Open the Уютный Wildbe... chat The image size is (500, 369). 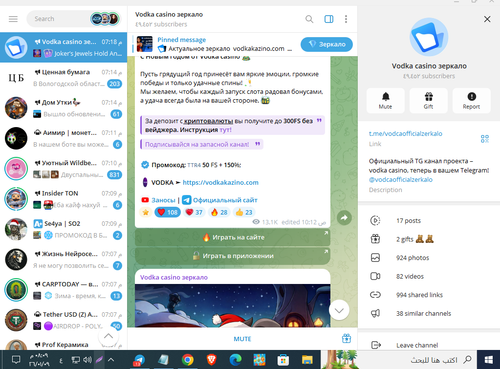[63, 169]
